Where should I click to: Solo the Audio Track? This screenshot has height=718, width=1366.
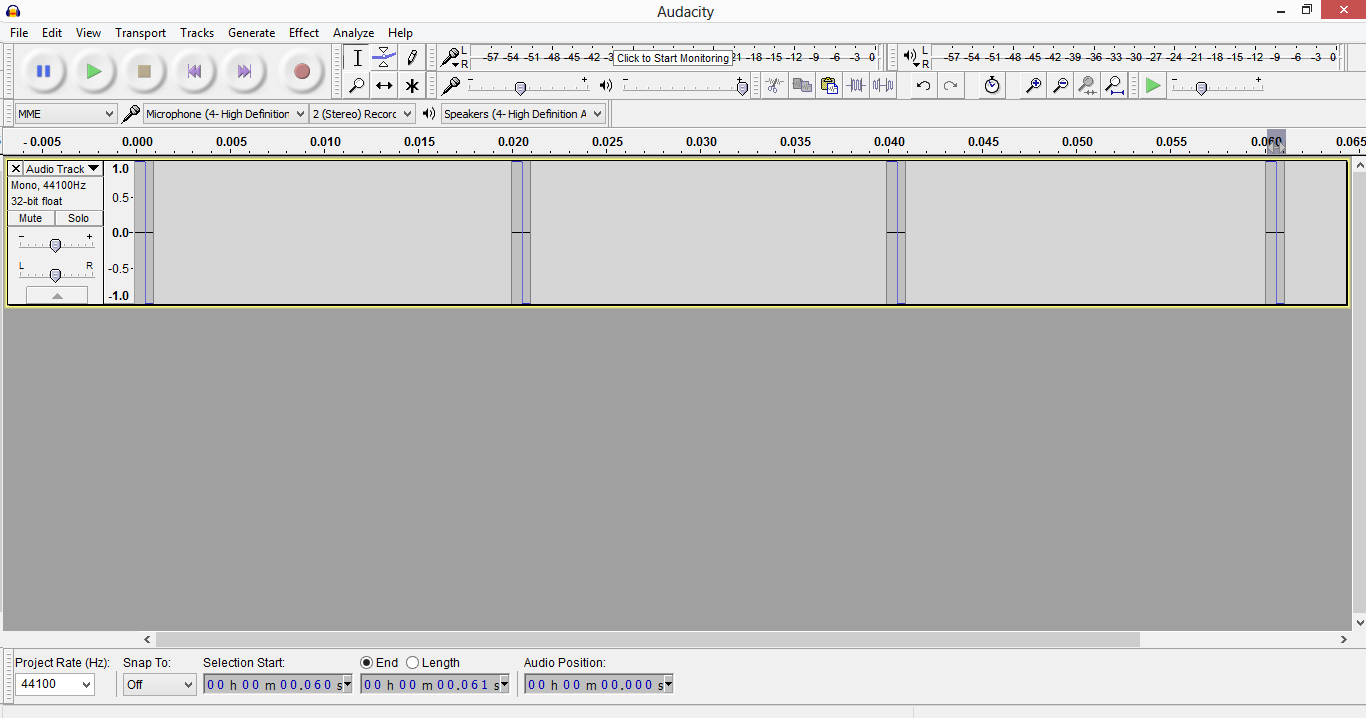point(79,218)
